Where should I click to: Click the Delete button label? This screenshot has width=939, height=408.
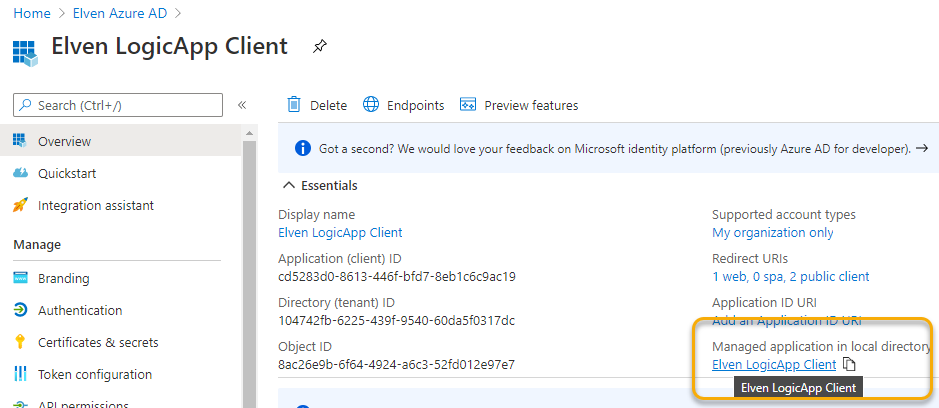click(x=328, y=105)
